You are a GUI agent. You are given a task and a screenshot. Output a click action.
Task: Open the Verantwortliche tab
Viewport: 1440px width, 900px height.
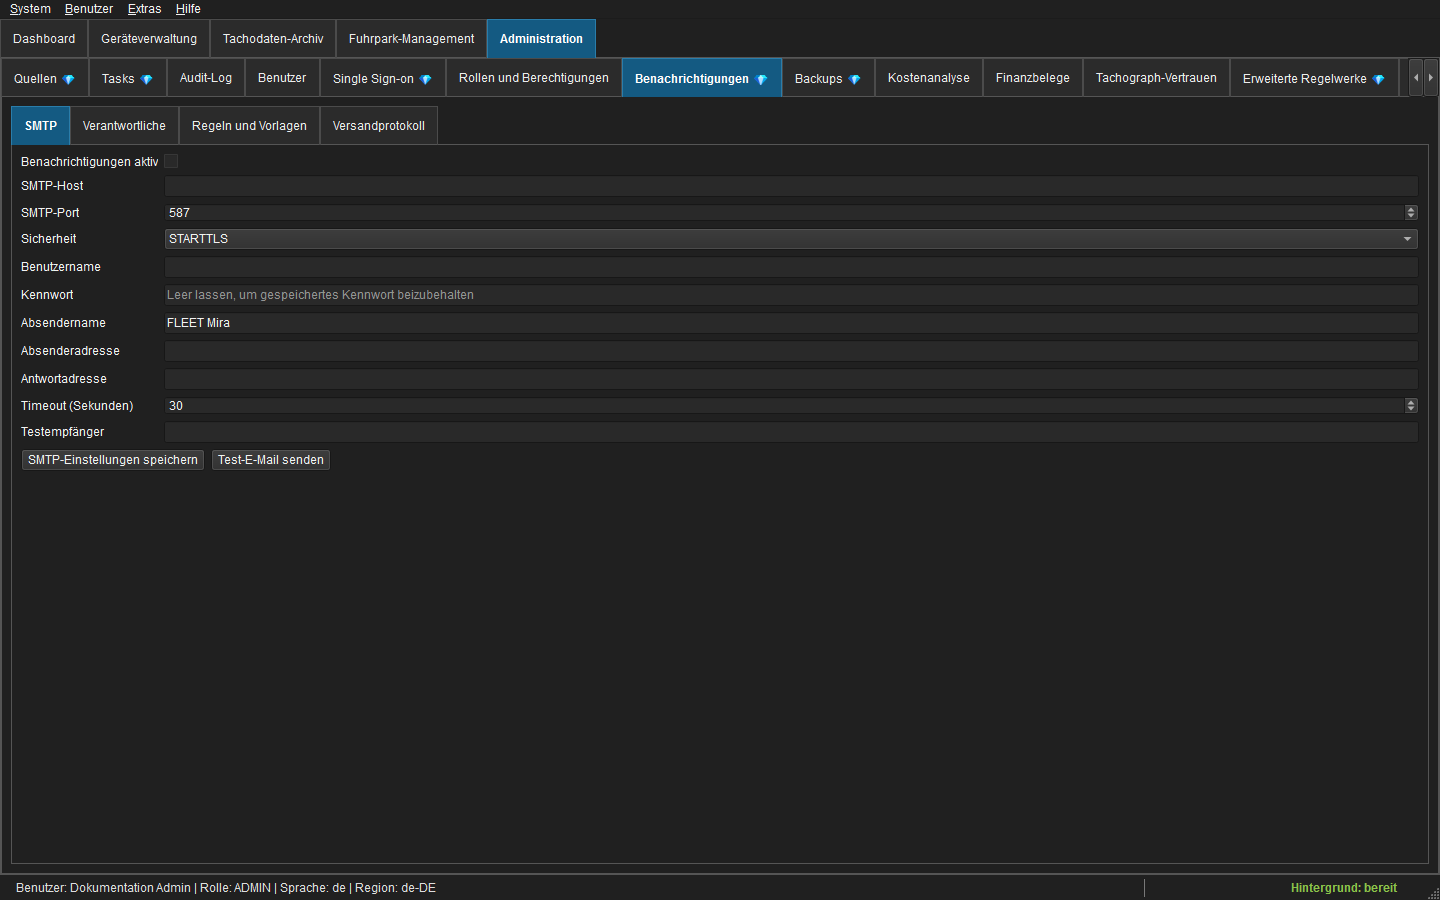tap(124, 126)
